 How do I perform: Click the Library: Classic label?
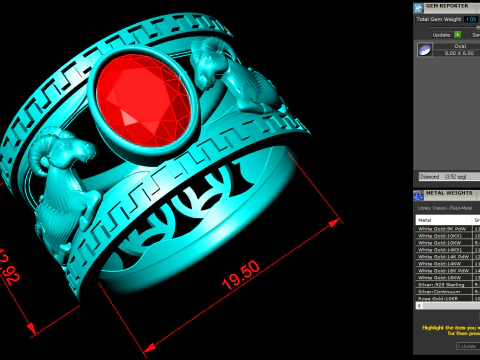[445, 208]
